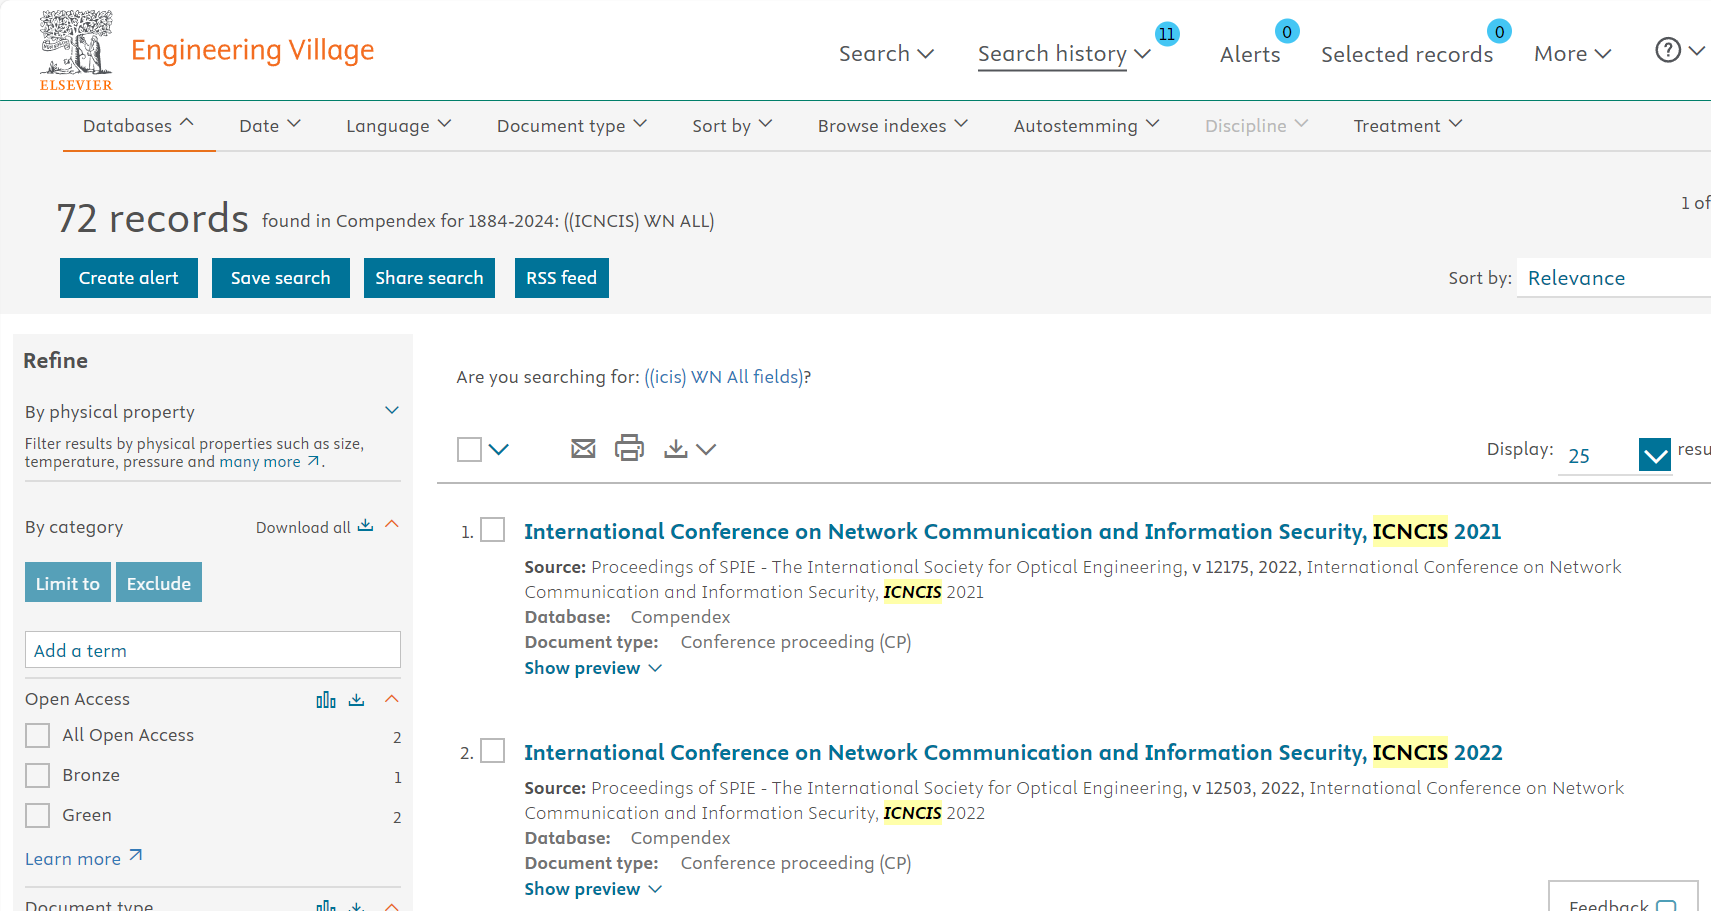Open the Language filter menu
The image size is (1711, 911).
[399, 126]
